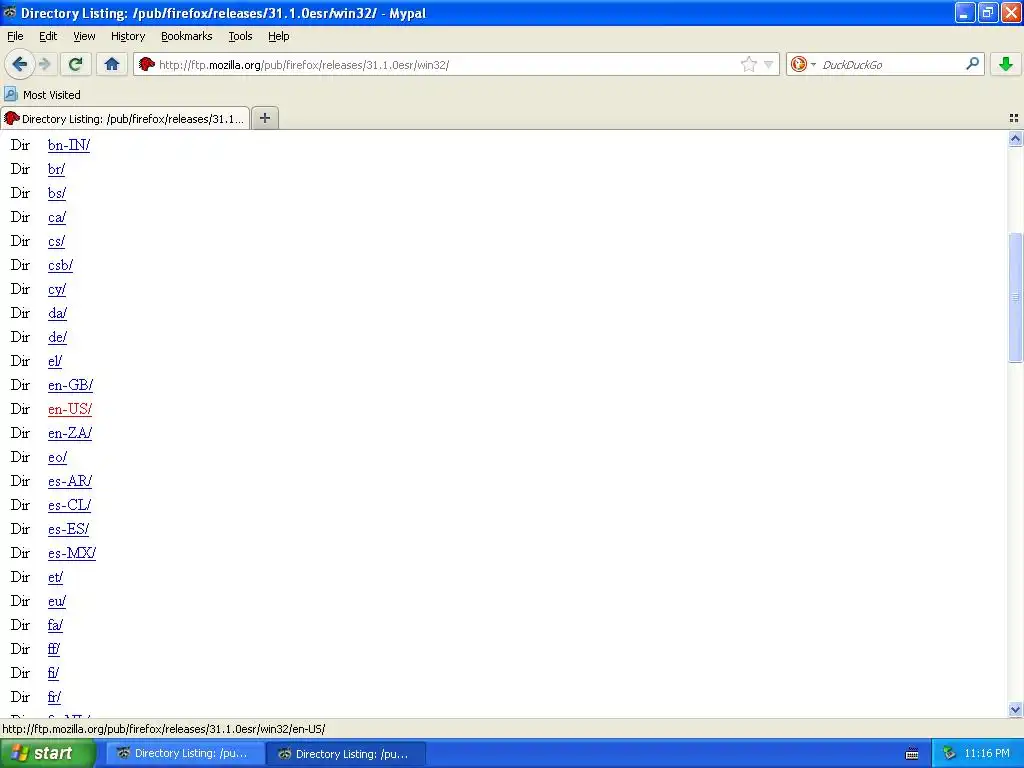Select the Directory Listing browser tab

125,118
